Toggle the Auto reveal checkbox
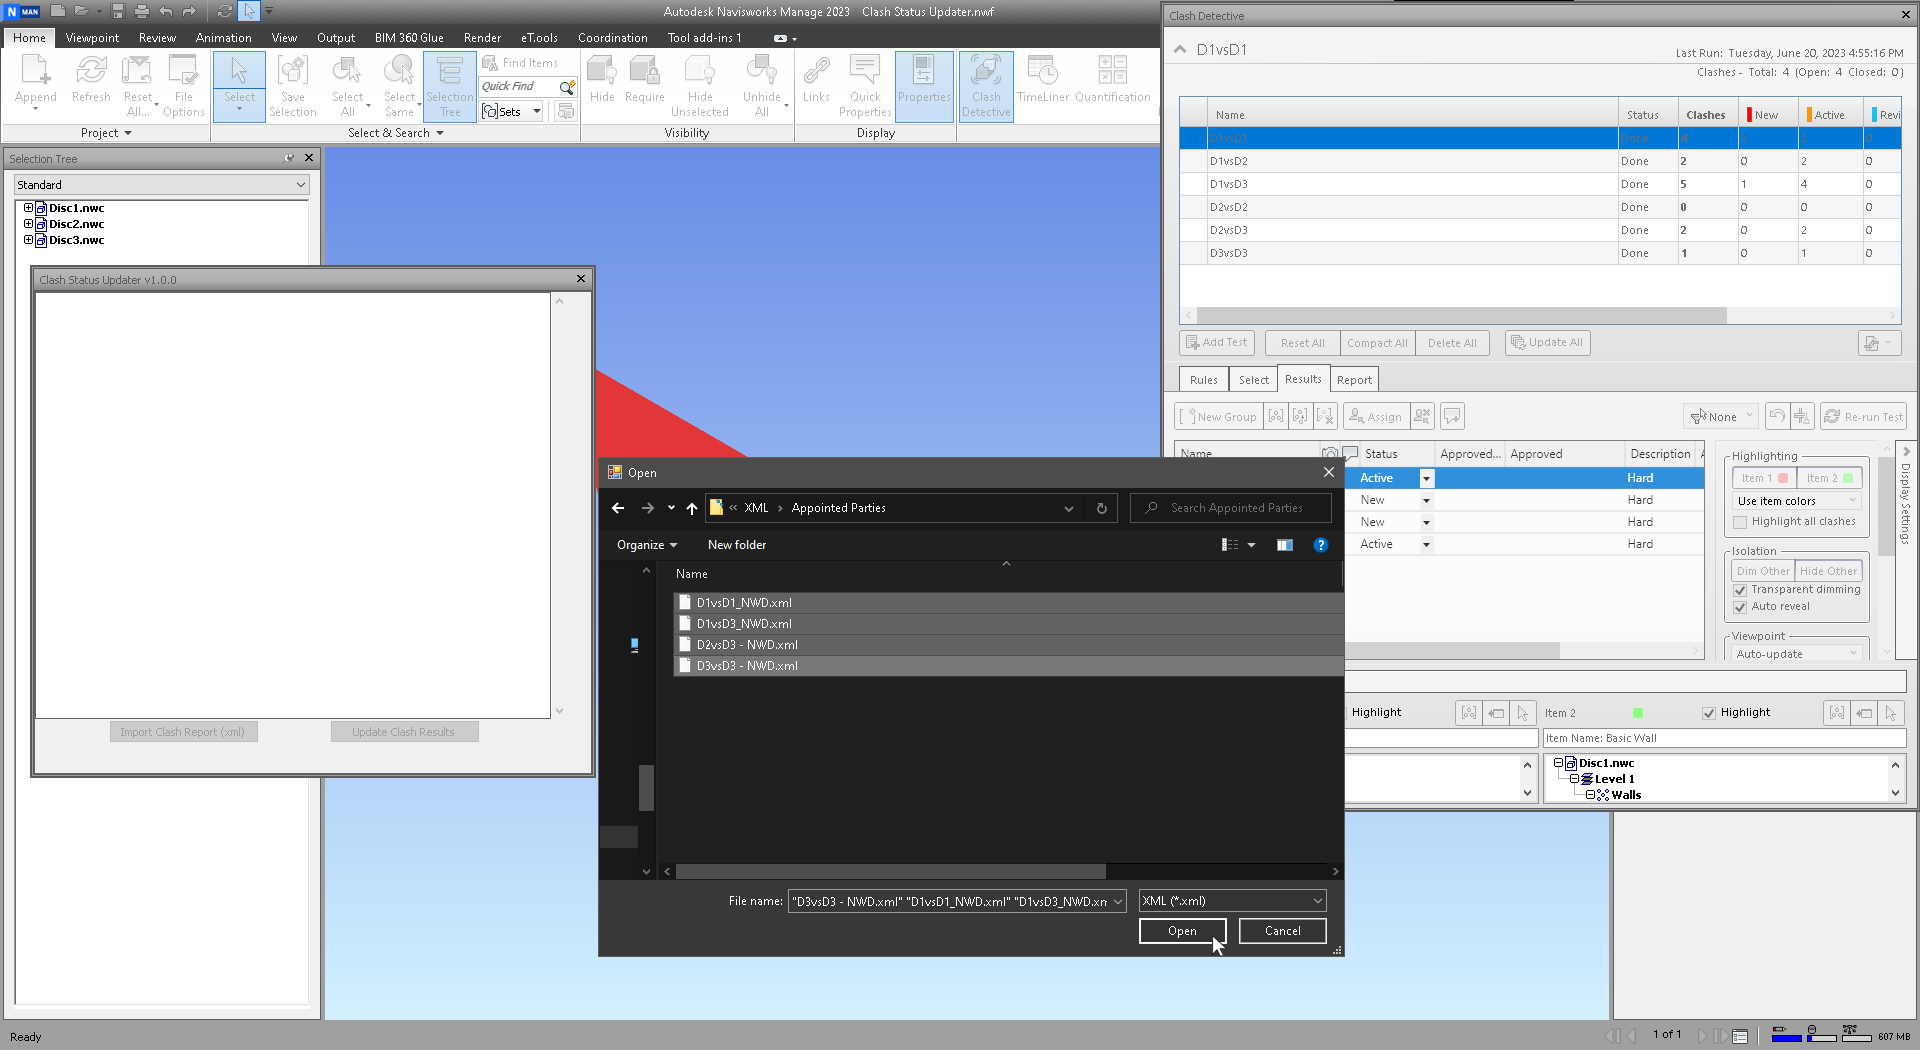The image size is (1920, 1050). [1740, 607]
